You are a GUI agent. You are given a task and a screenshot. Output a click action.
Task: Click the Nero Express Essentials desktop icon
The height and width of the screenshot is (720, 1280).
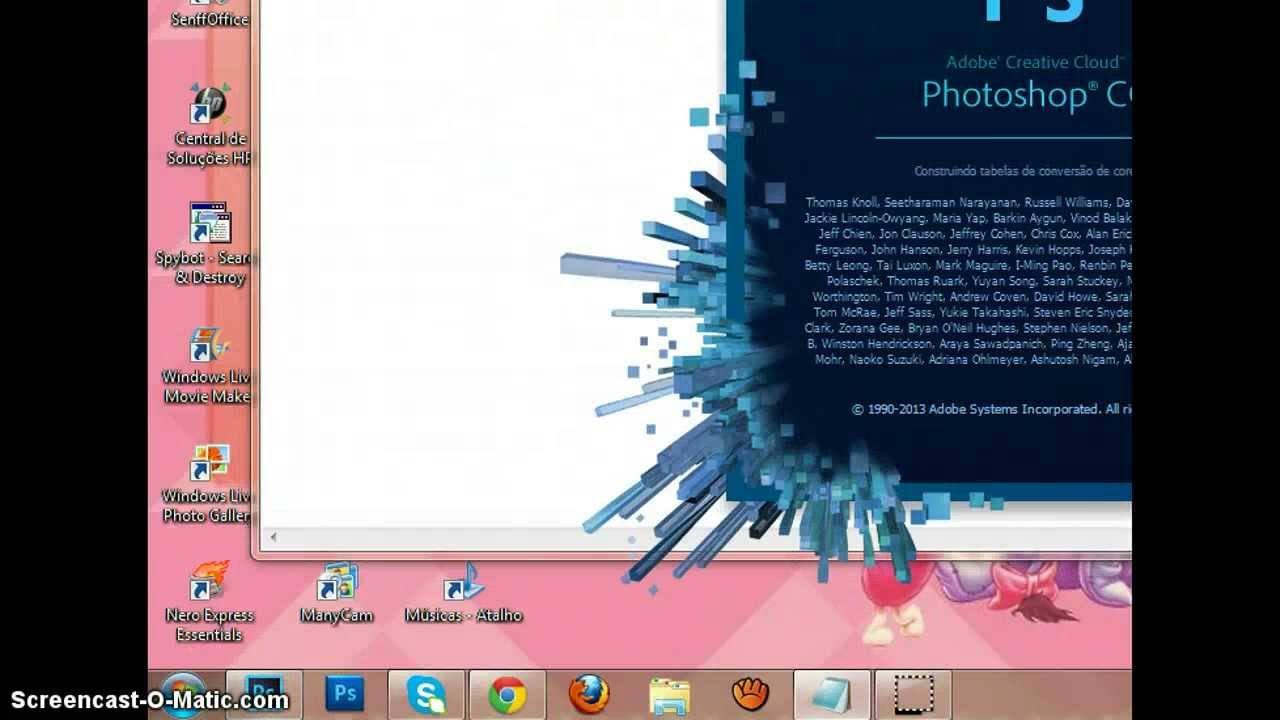pos(209,602)
